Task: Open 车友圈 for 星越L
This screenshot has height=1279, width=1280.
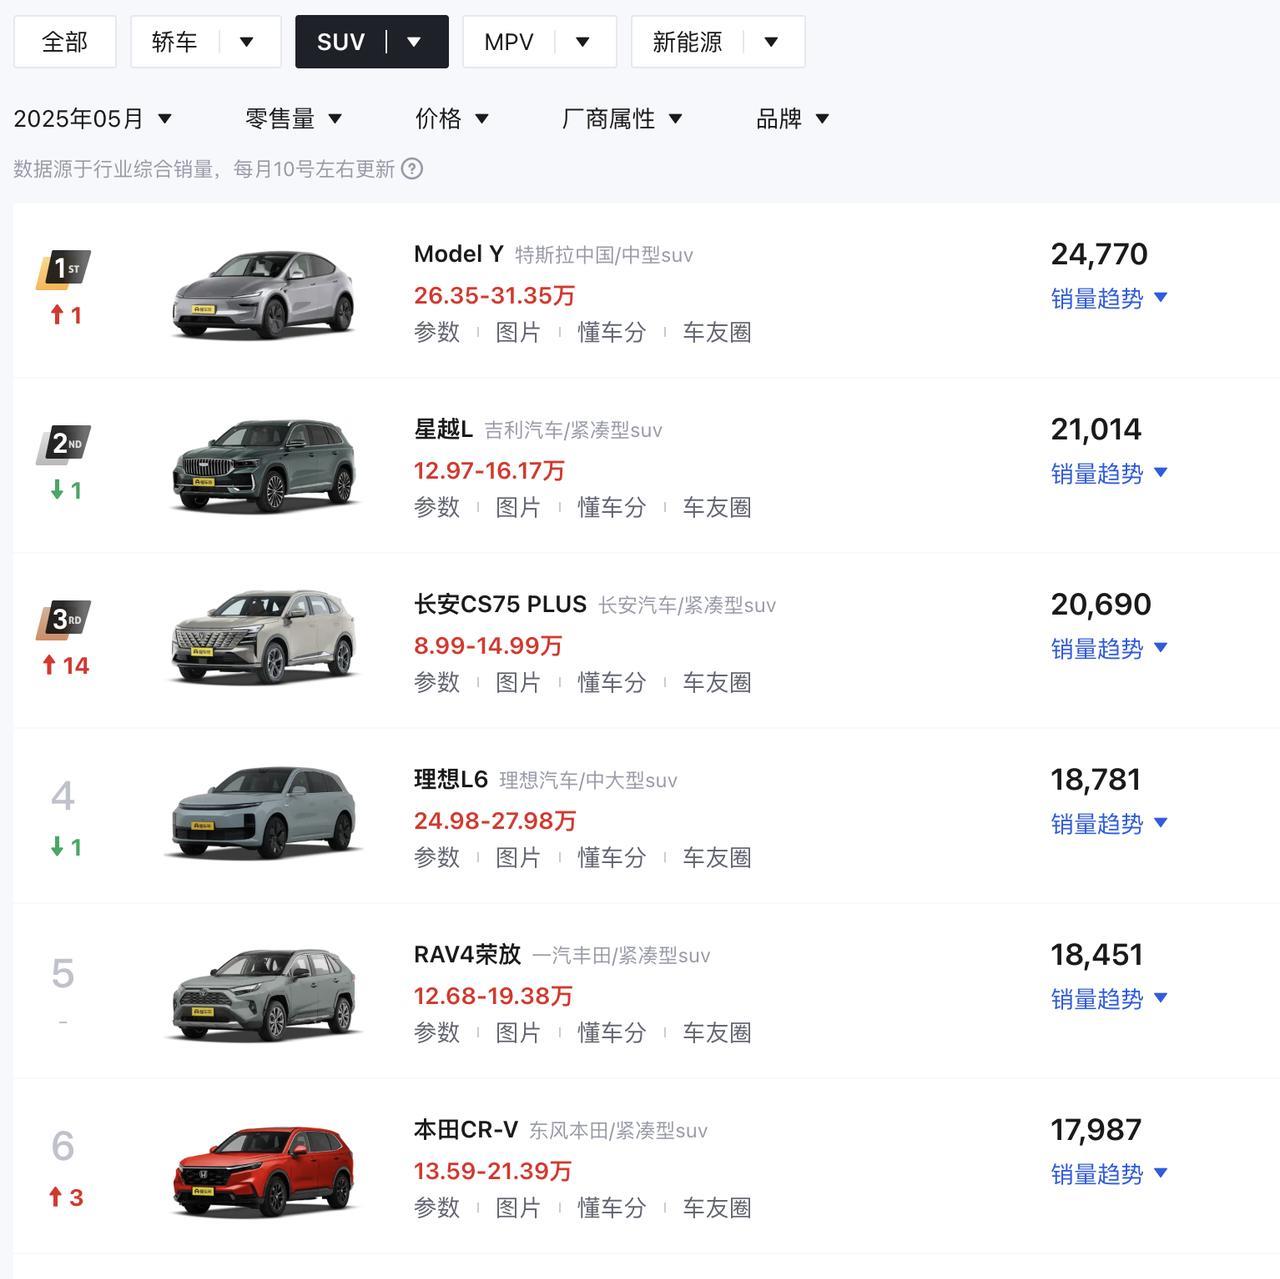Action: [717, 507]
